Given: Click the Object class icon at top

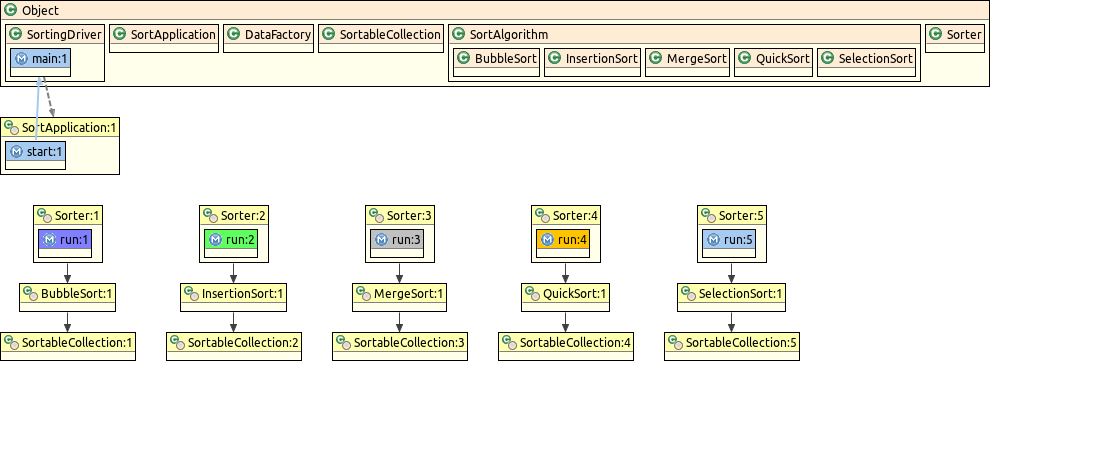Looking at the screenshot, I should tap(11, 10).
